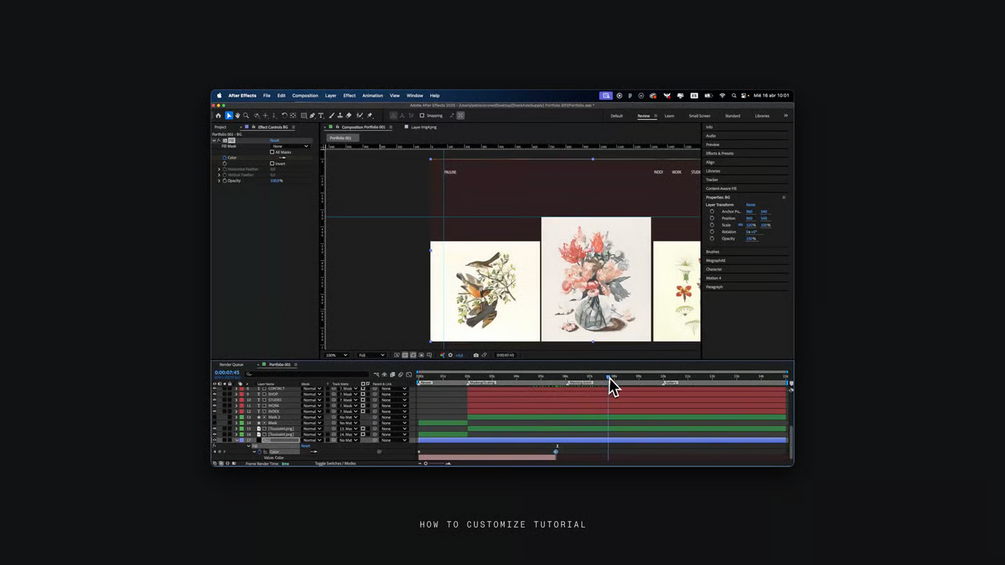Click the Portfolio 001 breadcrumb button in viewer
The image size is (1005, 565).
coord(342,138)
